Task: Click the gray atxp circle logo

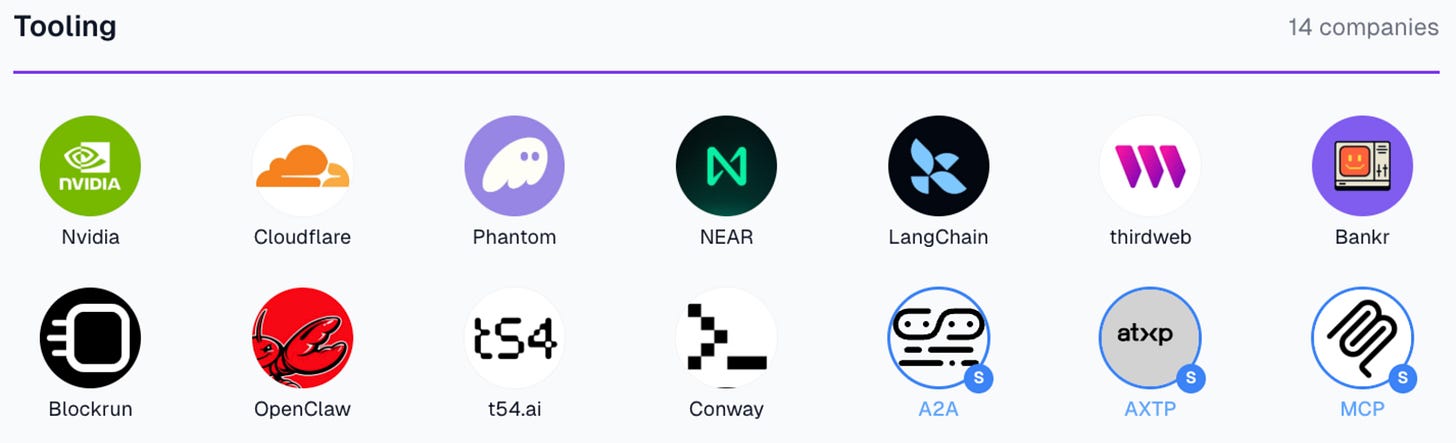Action: coord(1150,338)
